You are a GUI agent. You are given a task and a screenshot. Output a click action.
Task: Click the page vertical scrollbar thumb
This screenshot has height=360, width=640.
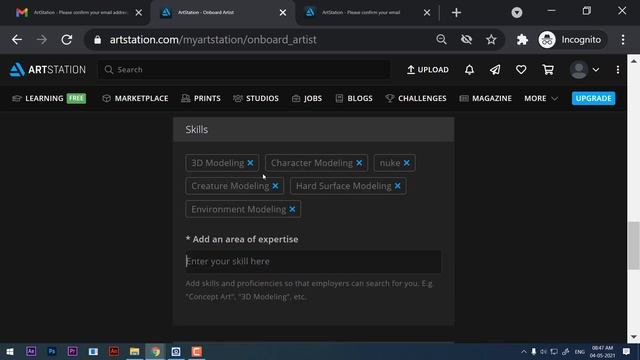pyautogui.click(x=633, y=246)
